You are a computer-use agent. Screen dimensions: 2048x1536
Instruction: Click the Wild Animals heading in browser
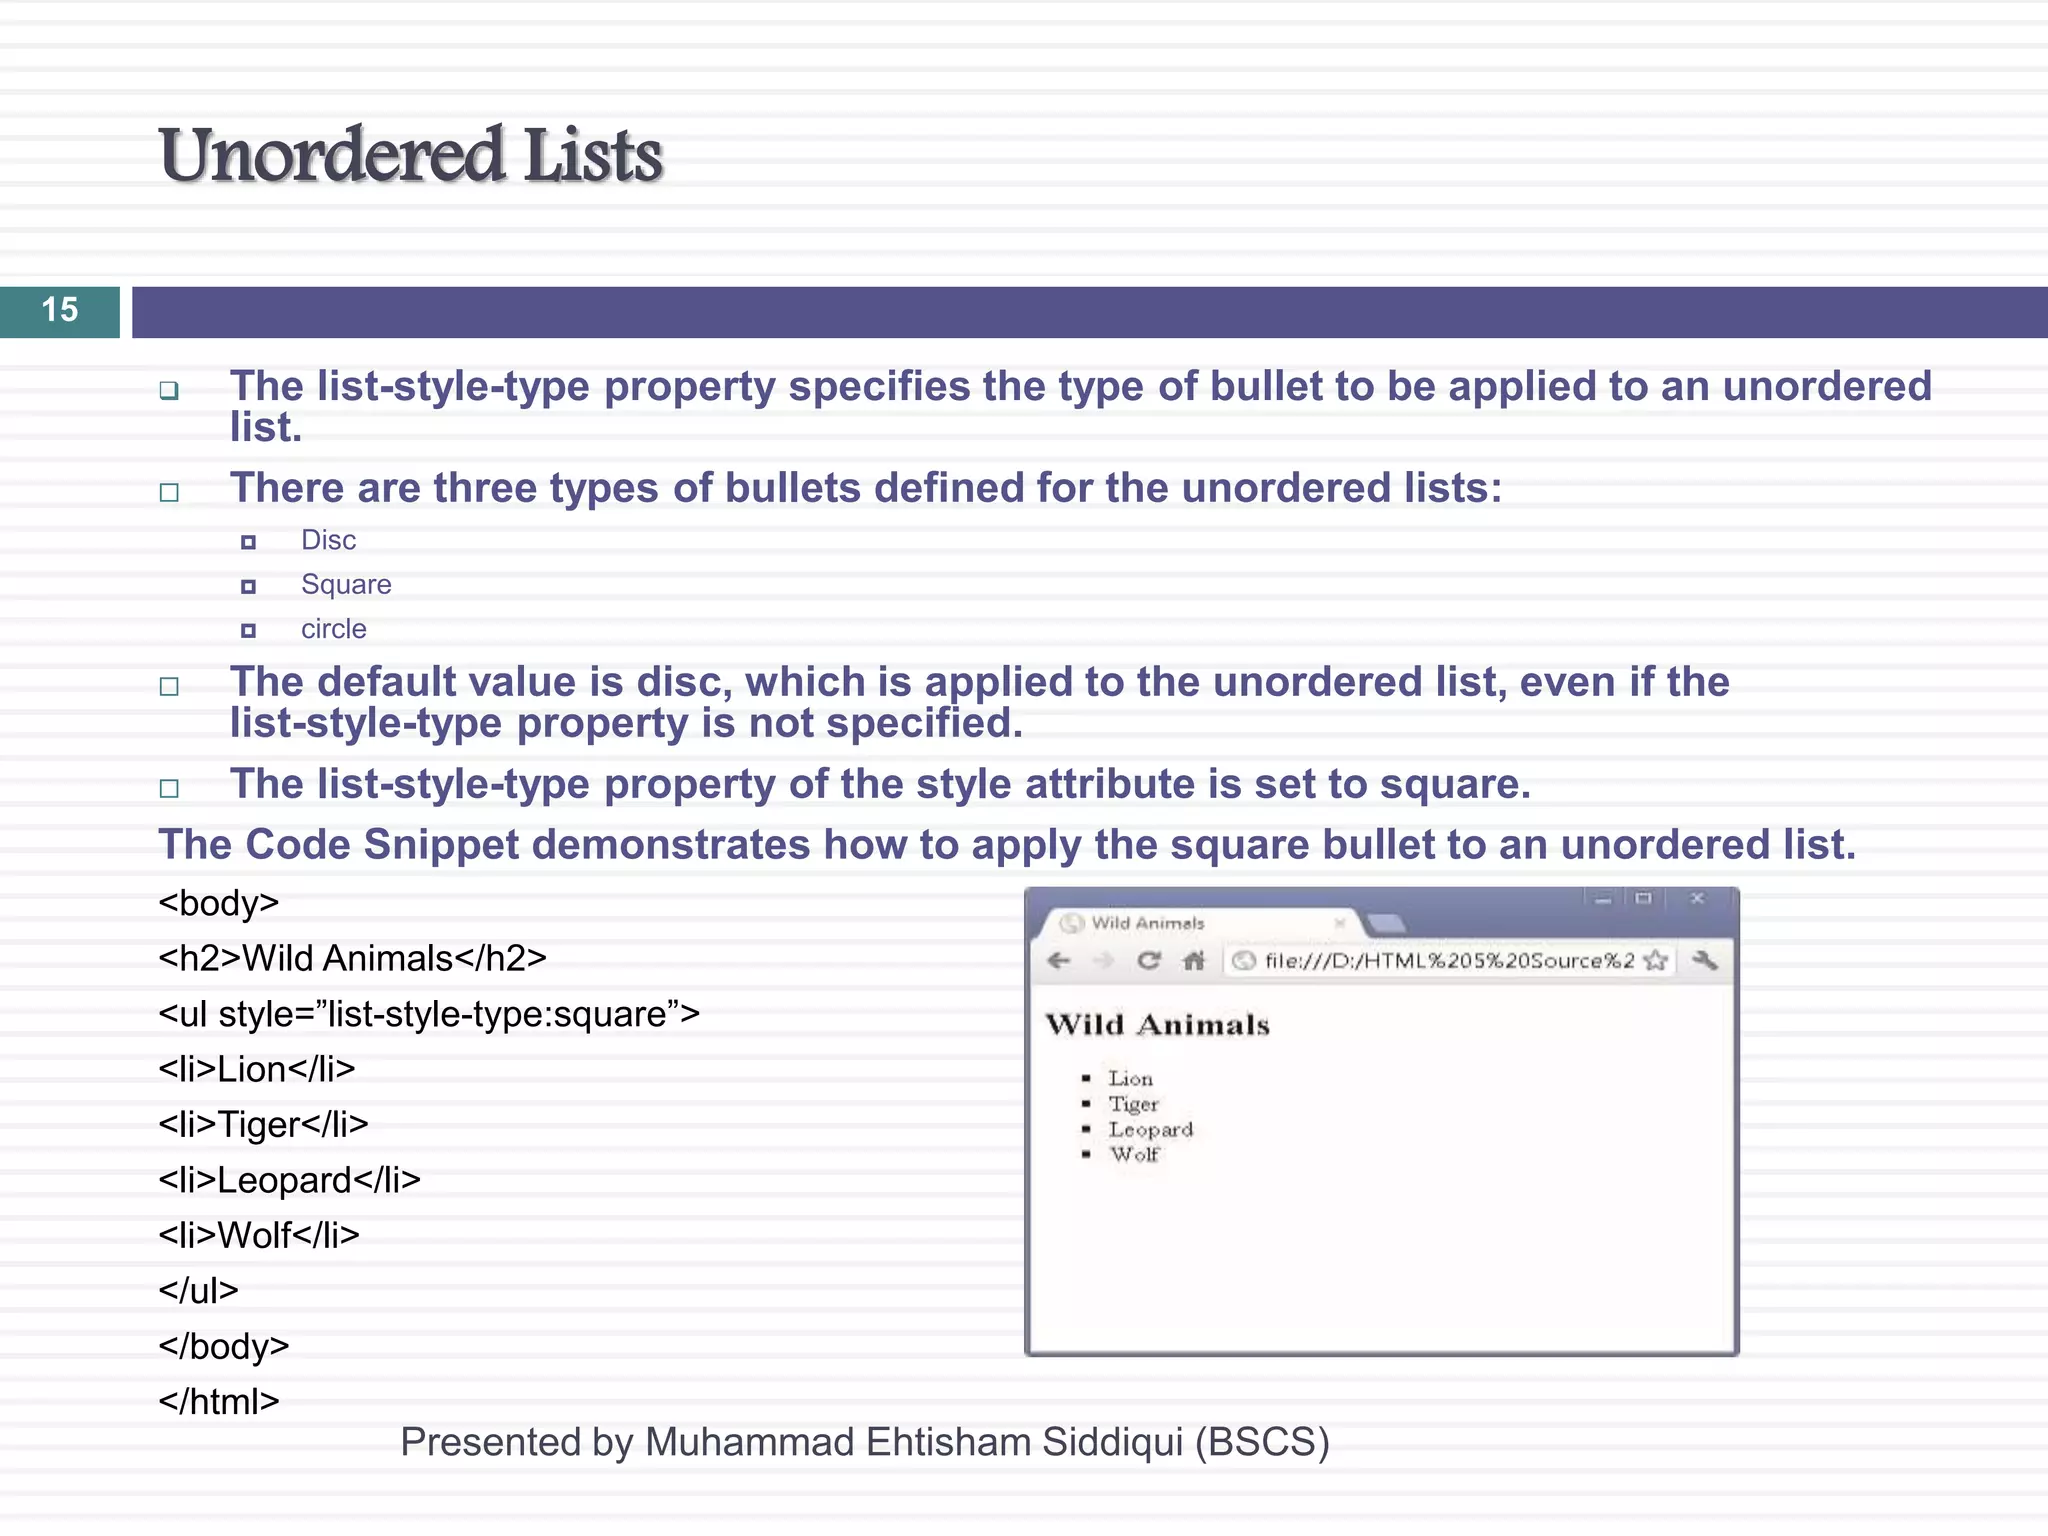(x=1158, y=1025)
